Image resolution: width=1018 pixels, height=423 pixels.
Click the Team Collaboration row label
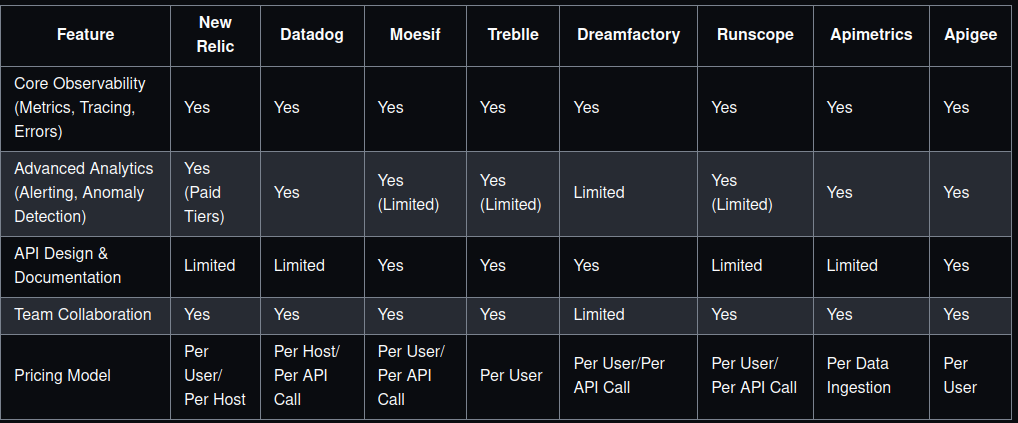point(83,314)
